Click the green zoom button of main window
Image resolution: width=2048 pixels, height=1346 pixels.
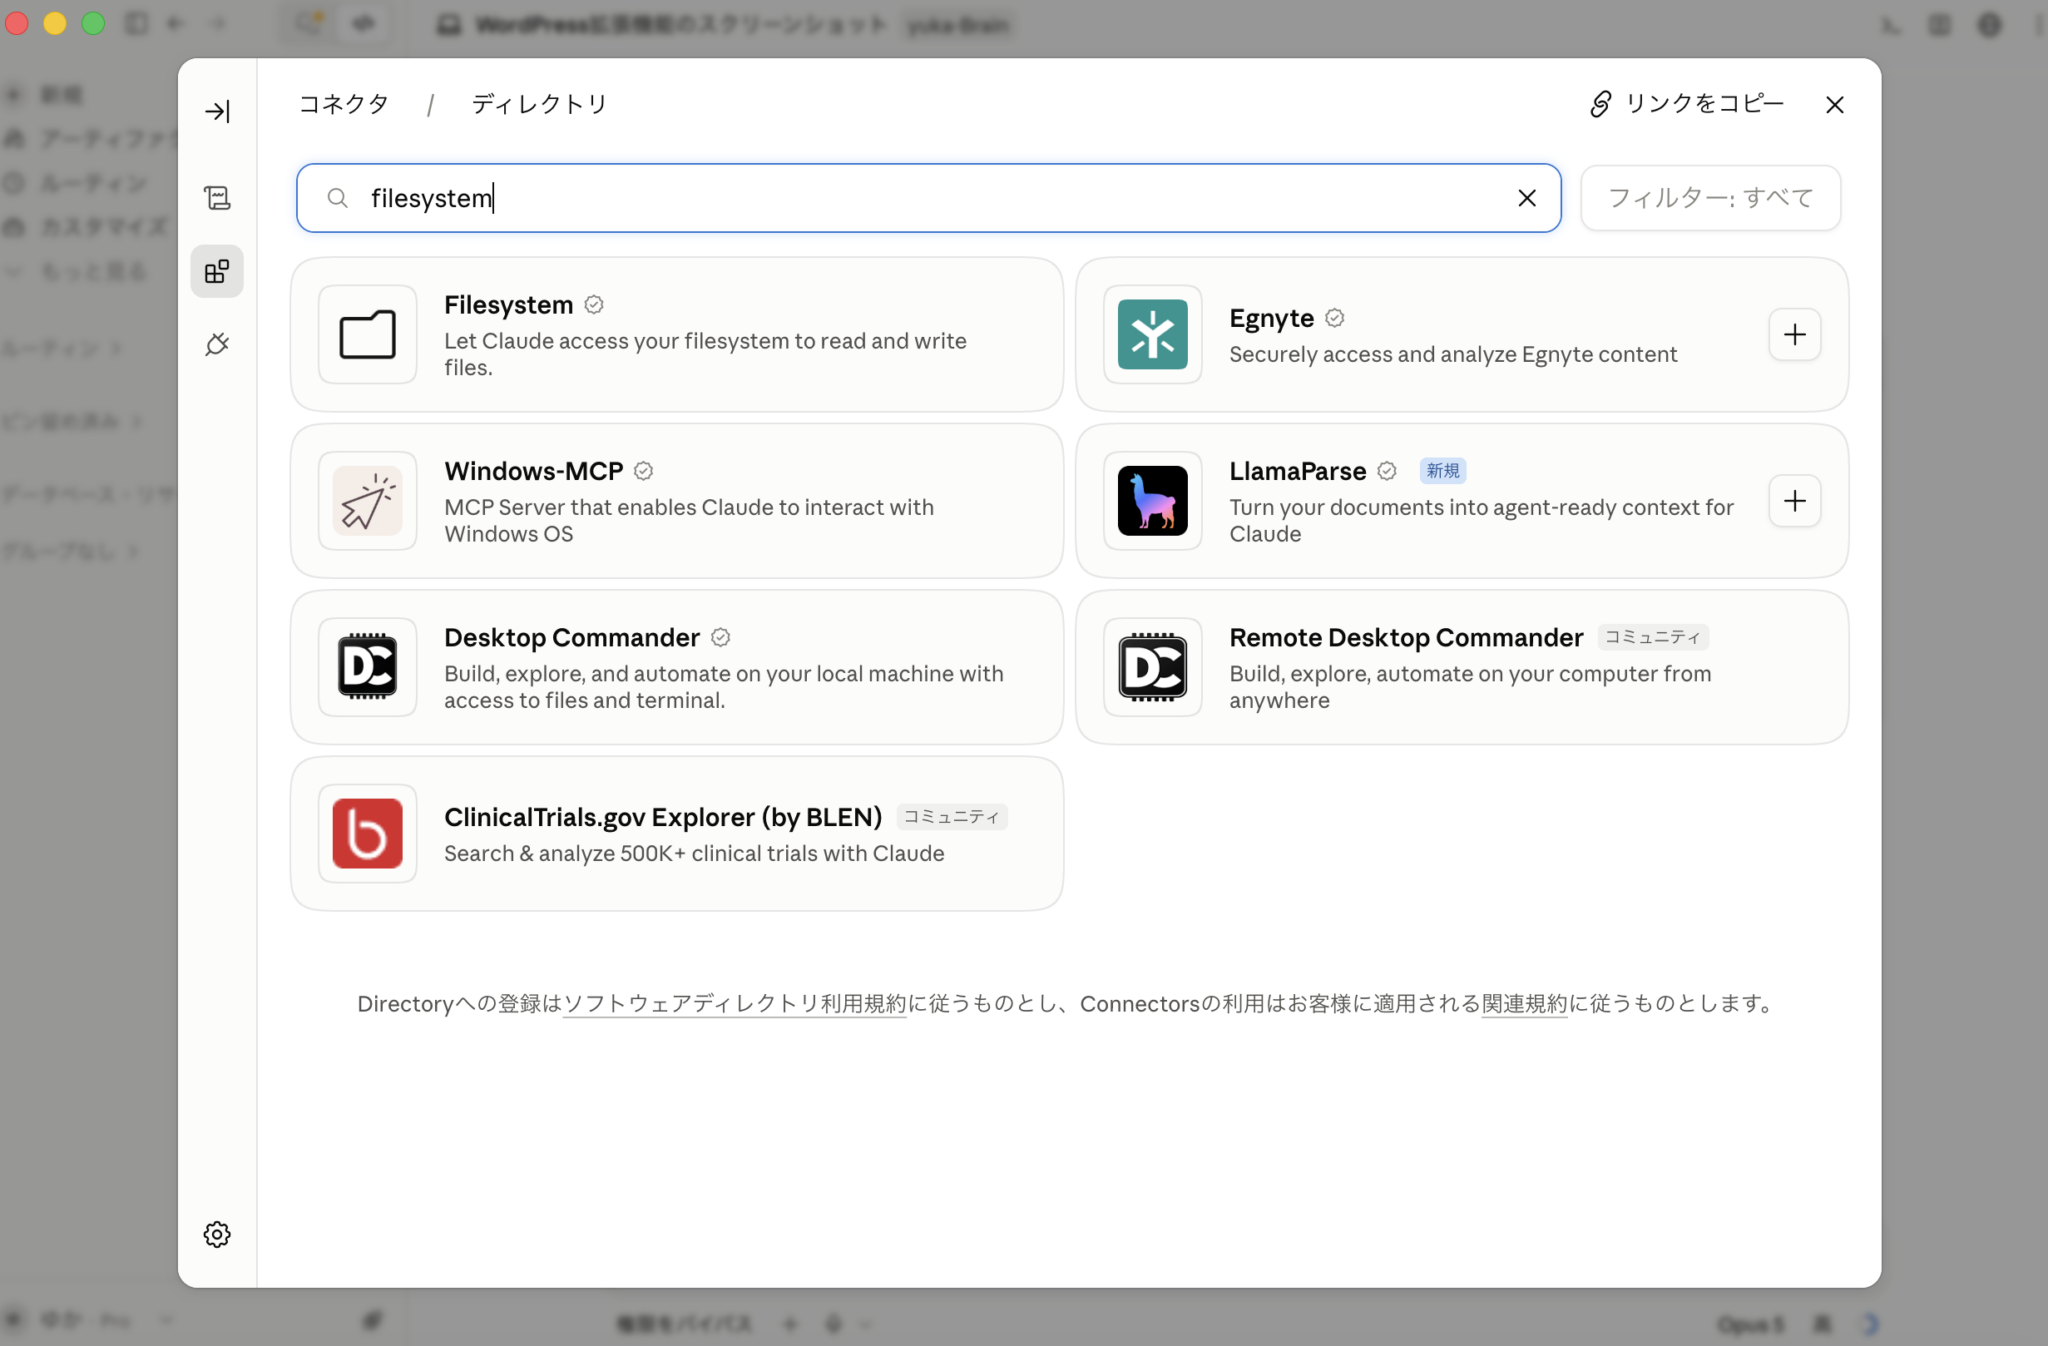coord(93,24)
